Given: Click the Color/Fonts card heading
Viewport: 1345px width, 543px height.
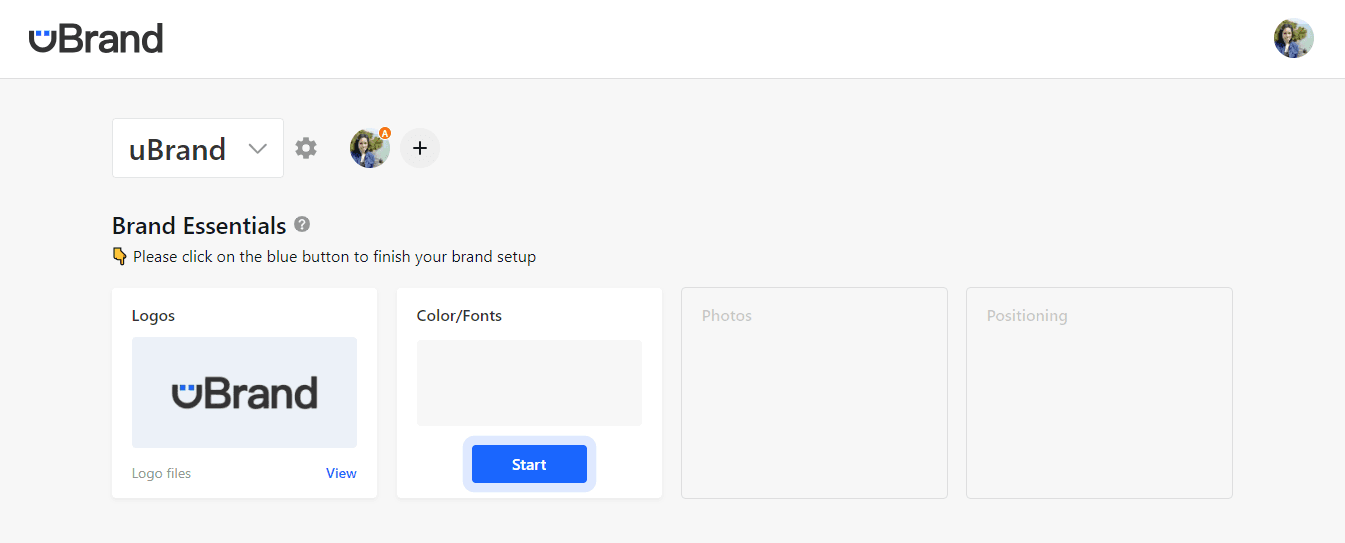Looking at the screenshot, I should coord(459,315).
